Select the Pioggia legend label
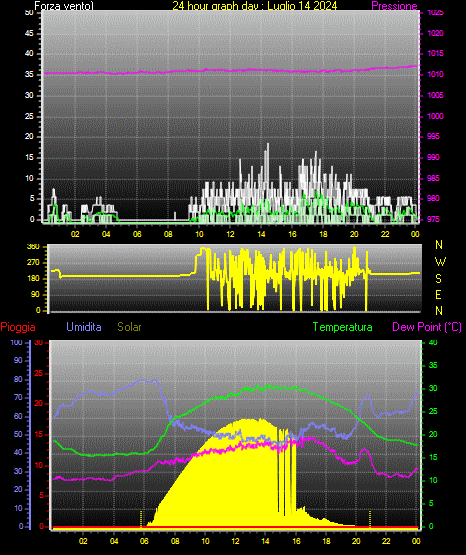 click(x=18, y=327)
